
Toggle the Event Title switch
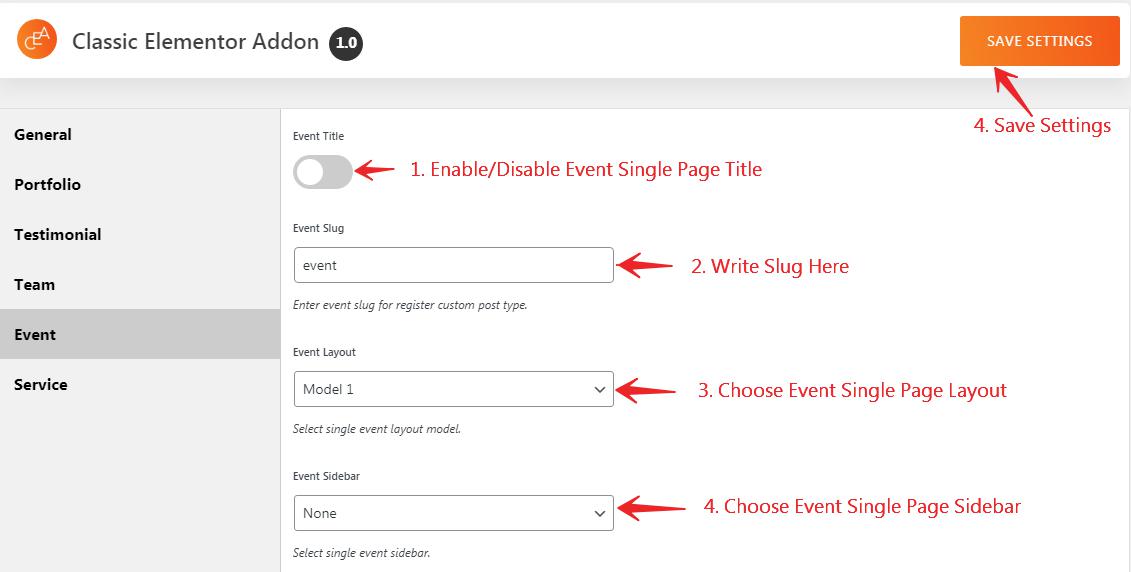coord(323,172)
